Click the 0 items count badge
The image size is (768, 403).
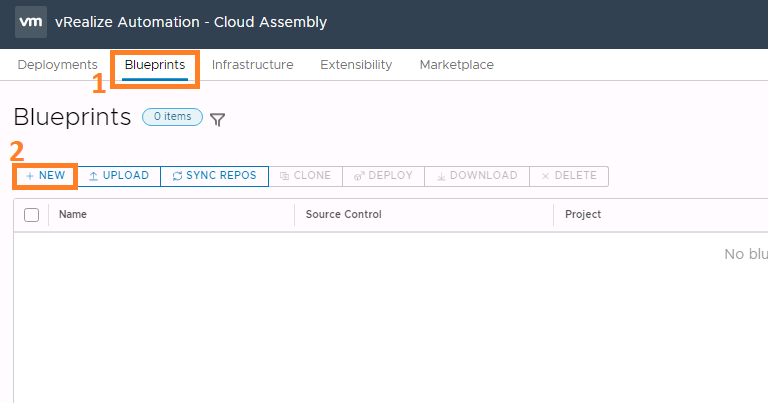(172, 117)
